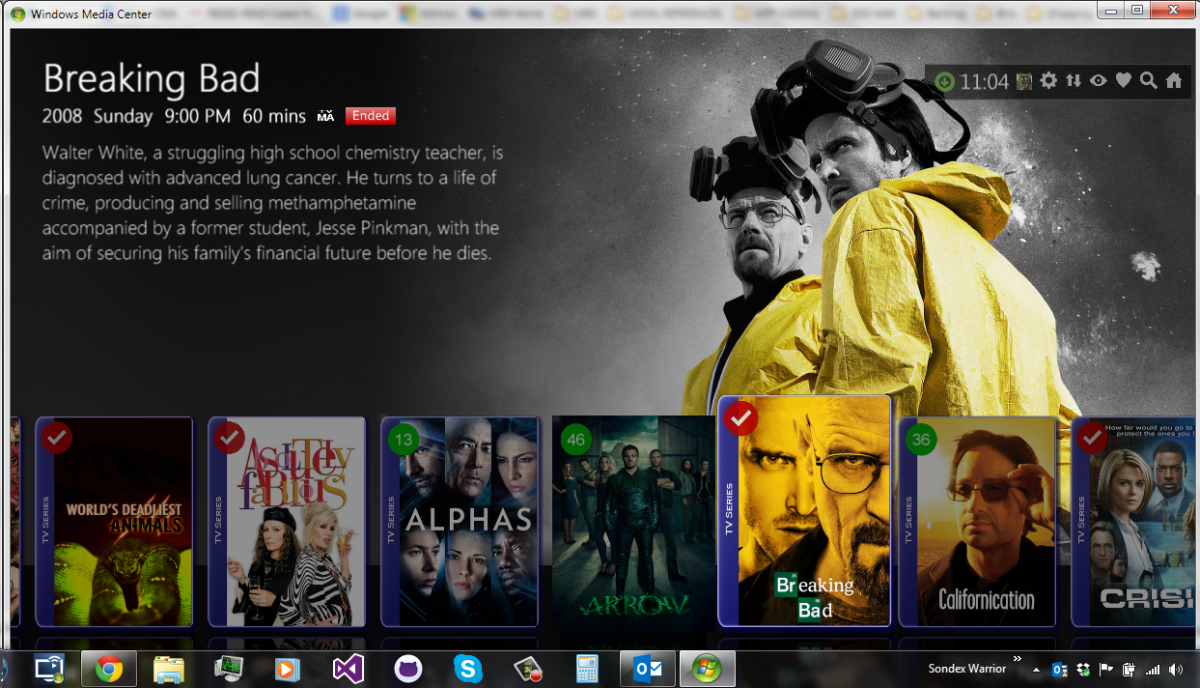Image resolution: width=1200 pixels, height=688 pixels.
Task: Click the watched checkmark on Breaking Bad poster
Action: 740,419
